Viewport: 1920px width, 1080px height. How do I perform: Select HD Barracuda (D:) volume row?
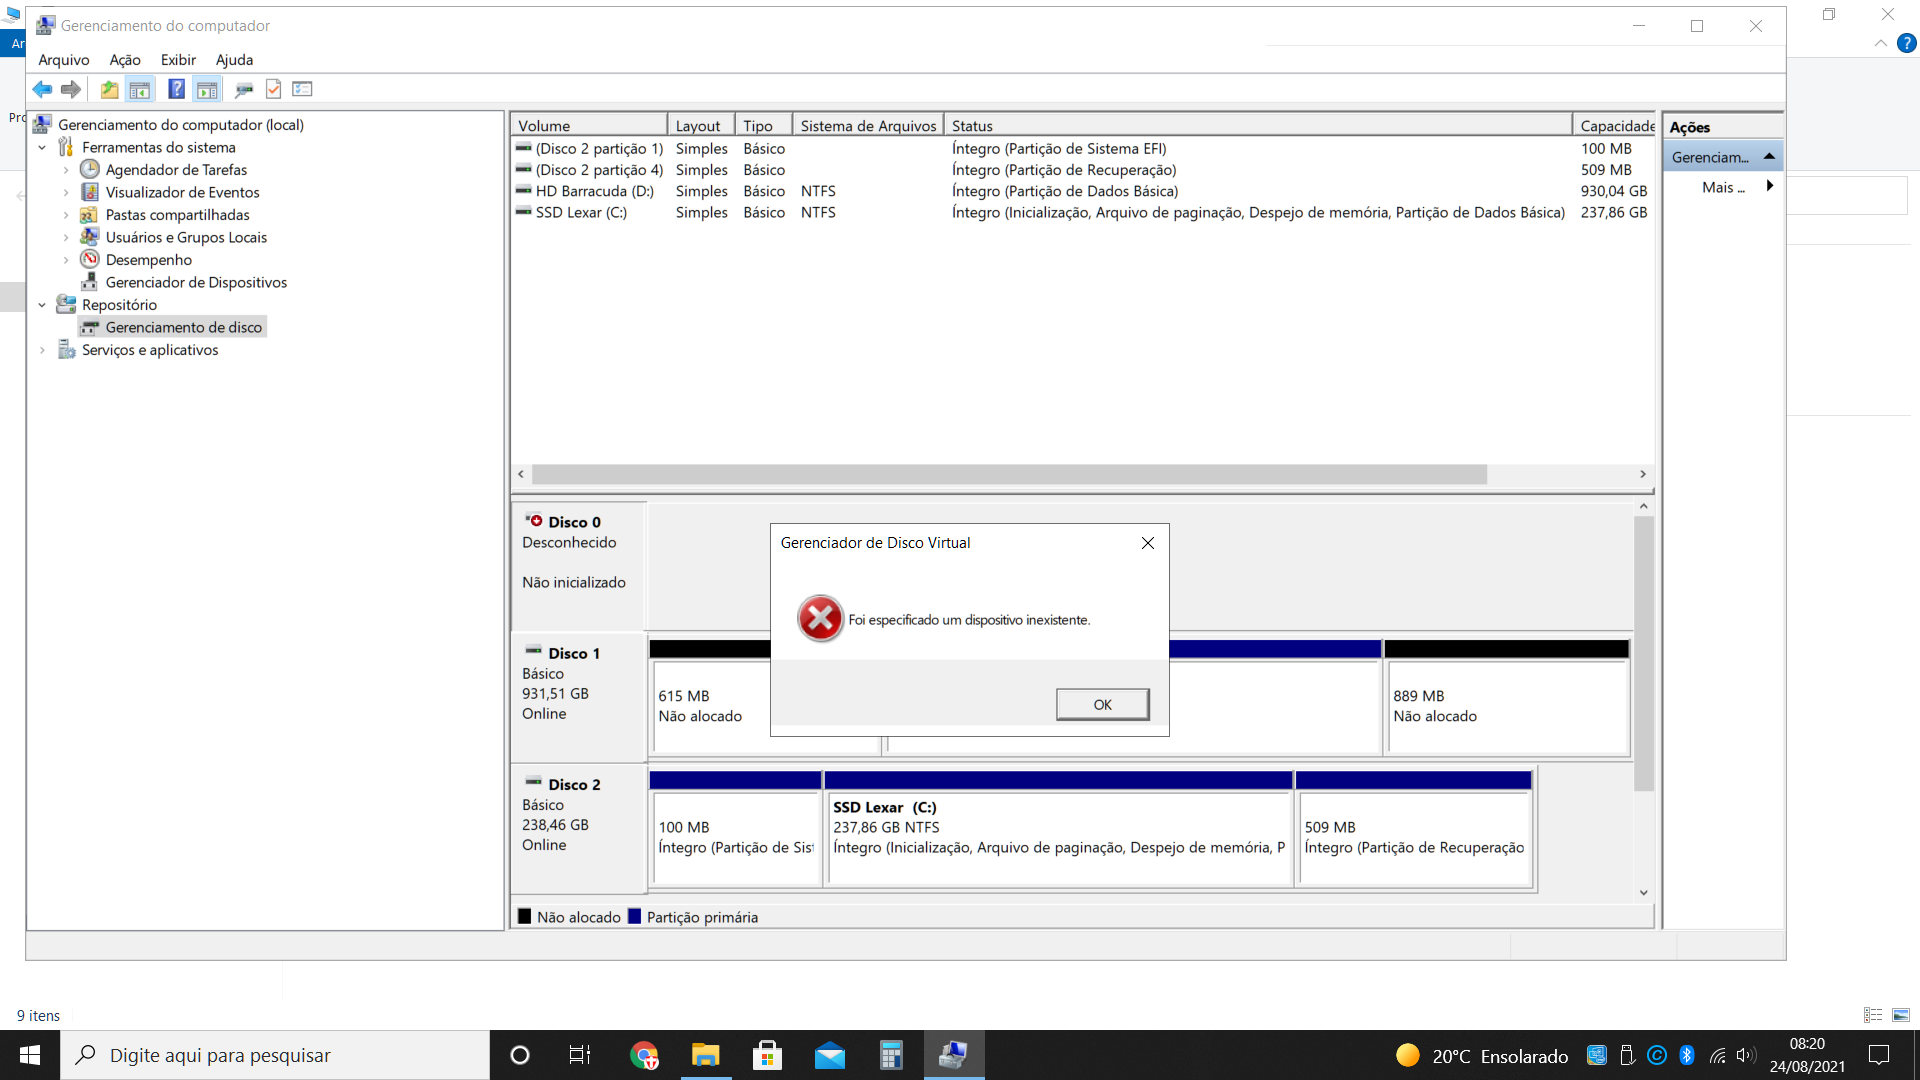click(x=1082, y=191)
